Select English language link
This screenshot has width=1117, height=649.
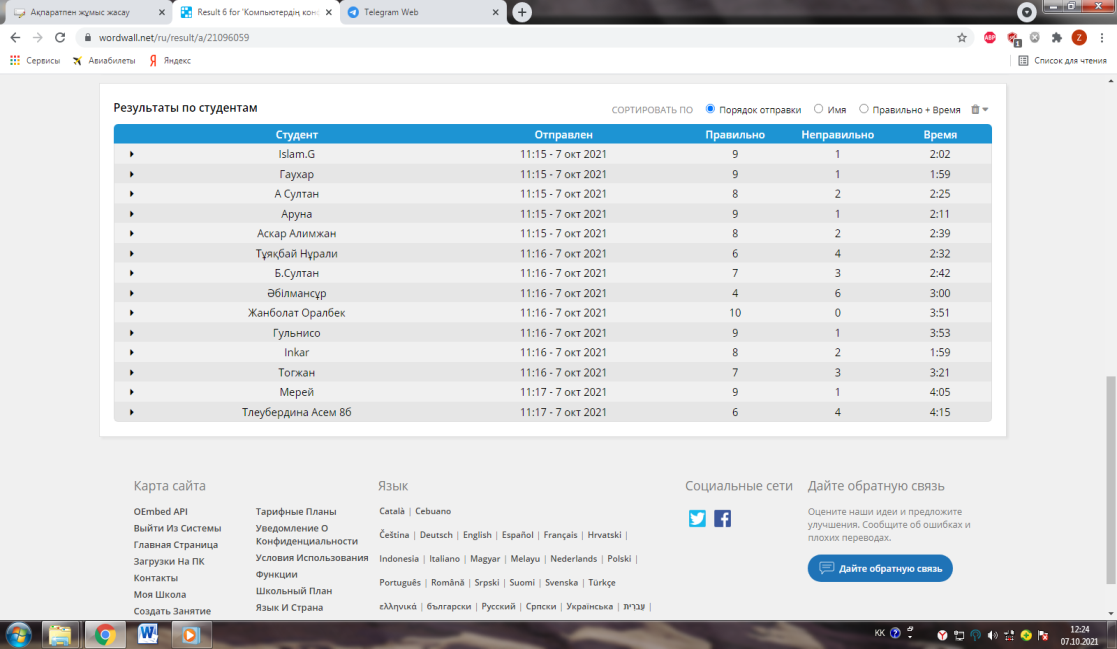[477, 535]
